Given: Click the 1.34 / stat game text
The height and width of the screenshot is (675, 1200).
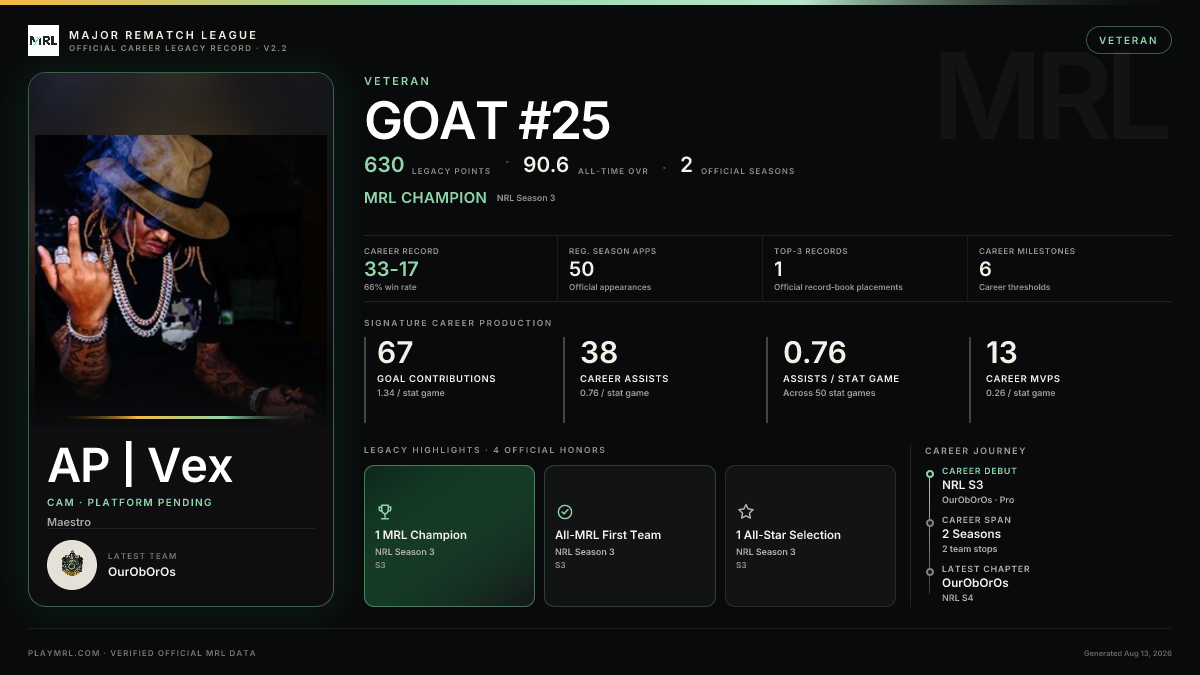Looking at the screenshot, I should (411, 393).
